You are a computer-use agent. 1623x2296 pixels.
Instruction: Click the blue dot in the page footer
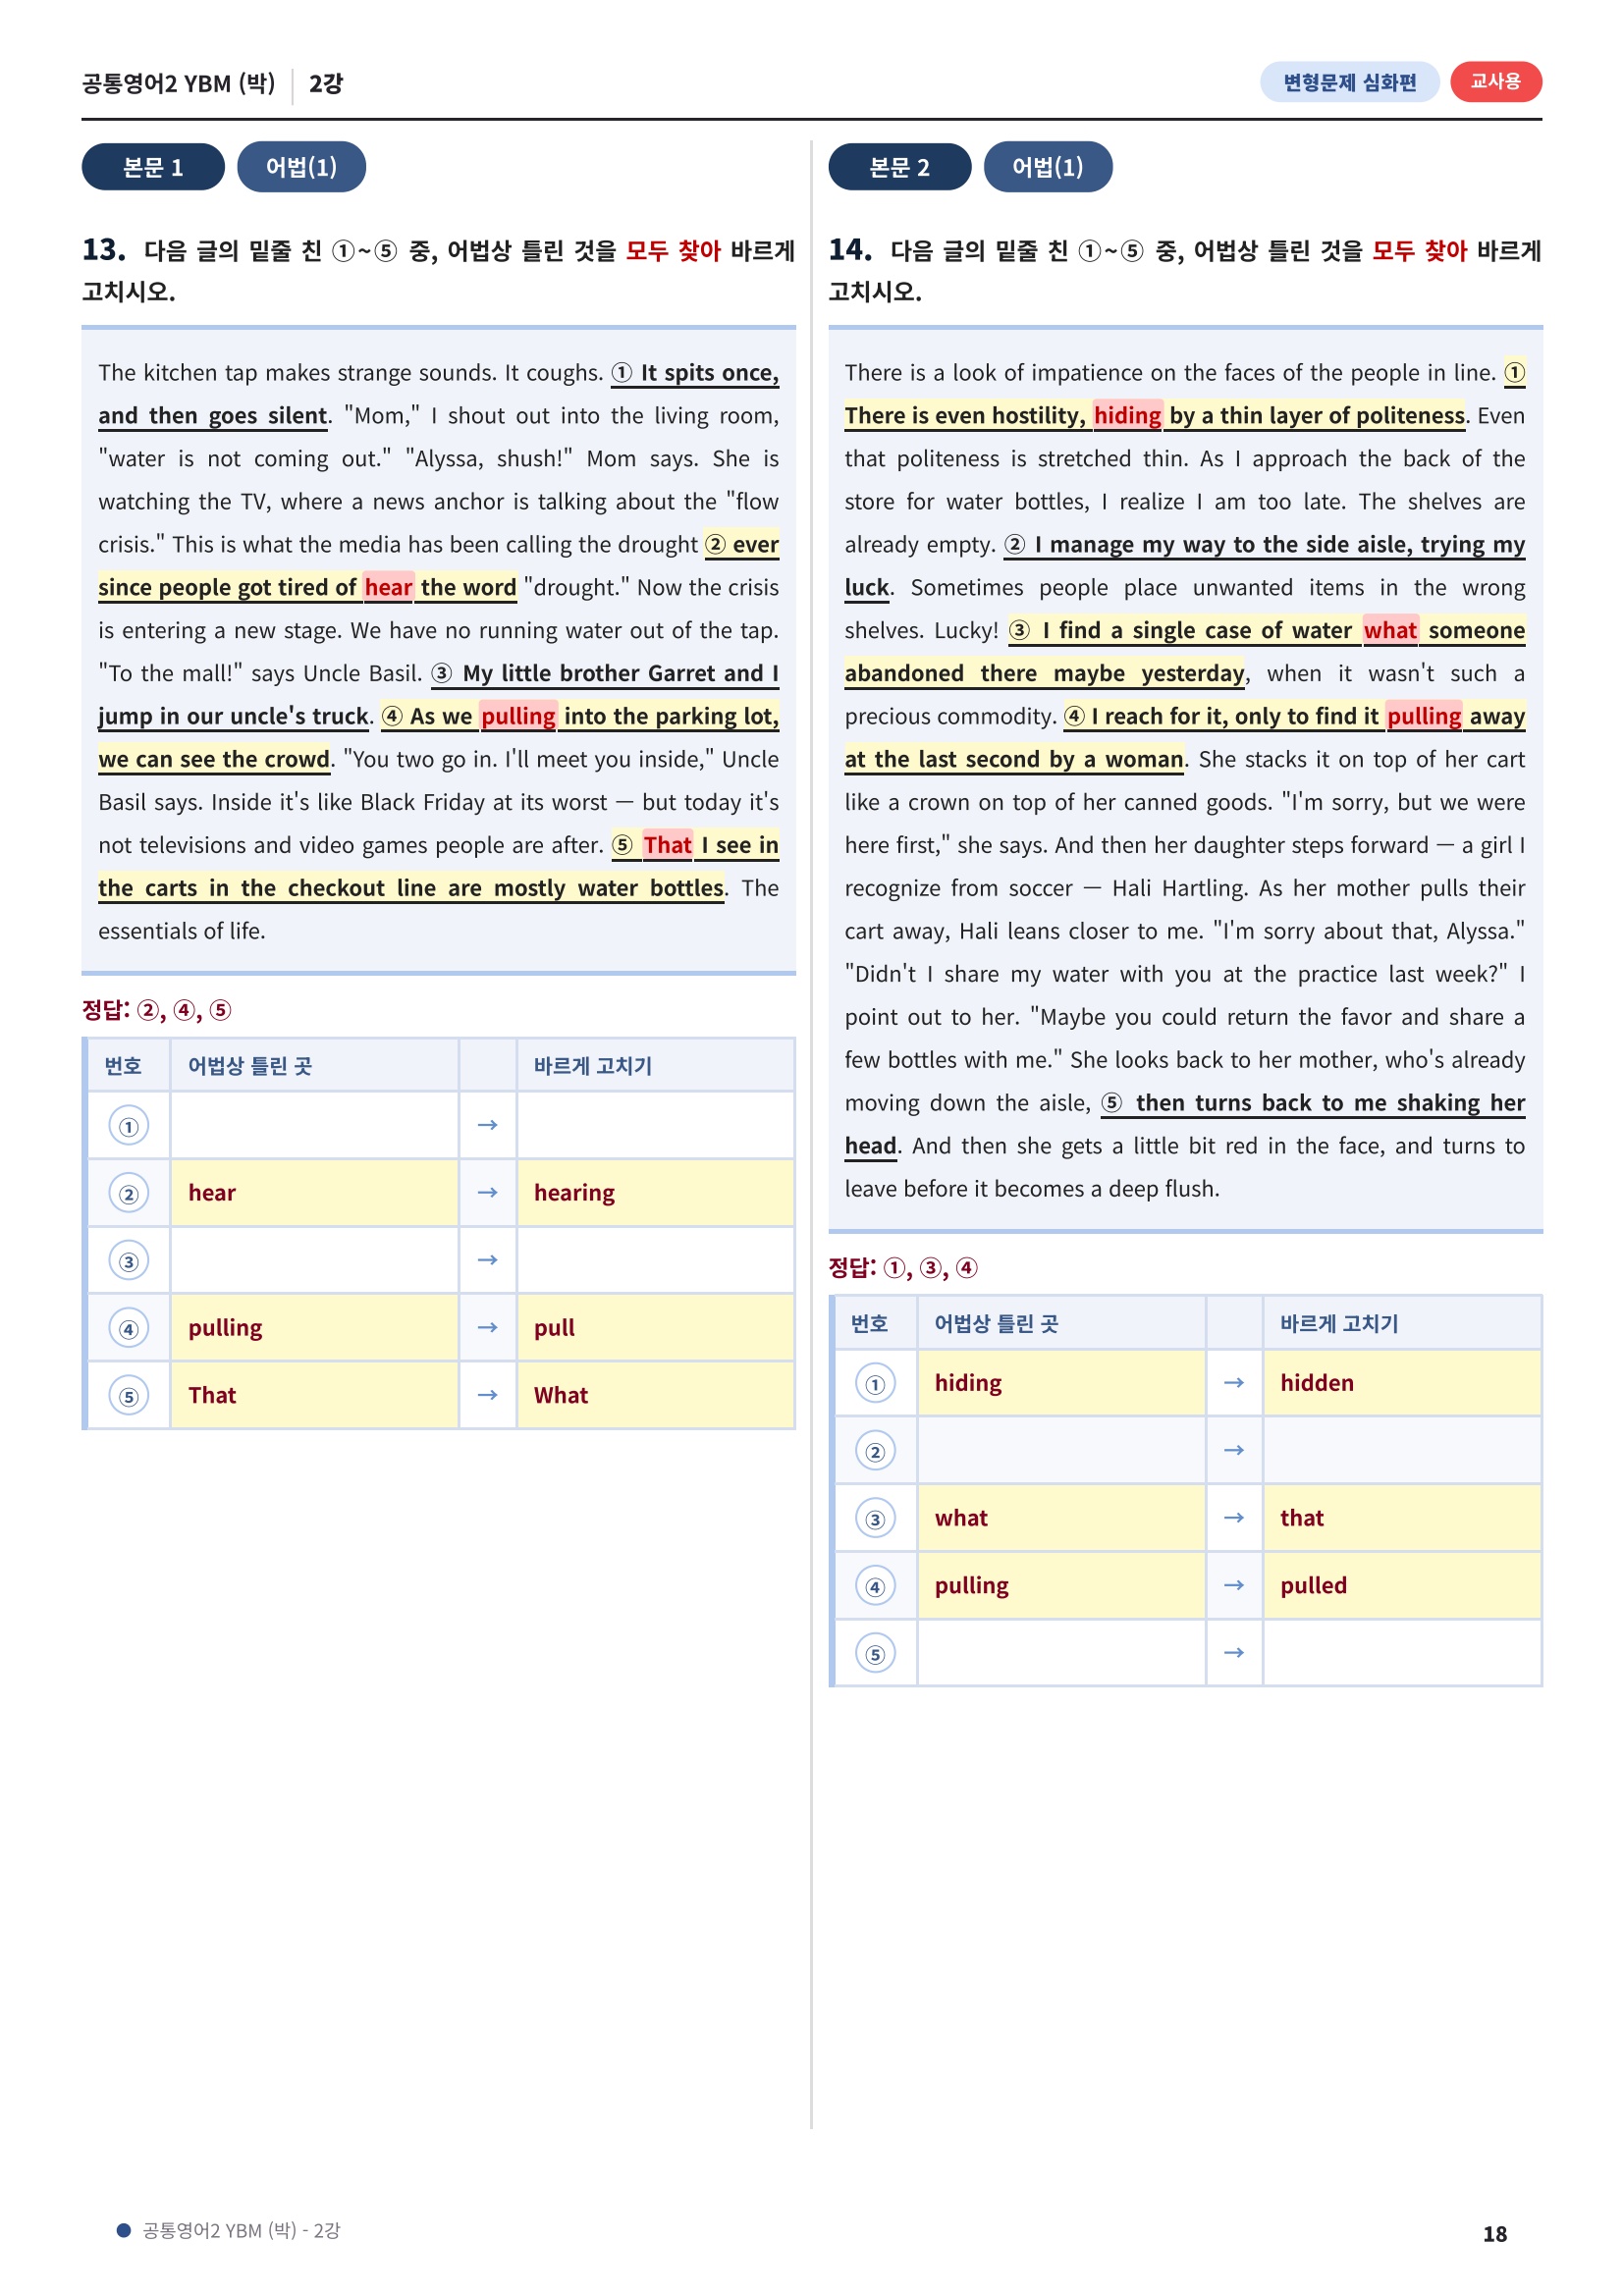pos(124,2229)
